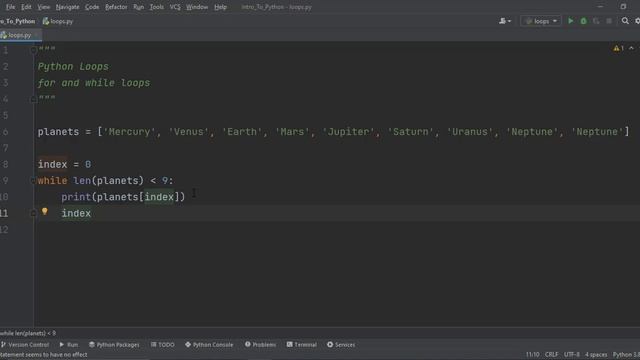
Task: Run the loops configuration with green play
Action: [x=571, y=21]
